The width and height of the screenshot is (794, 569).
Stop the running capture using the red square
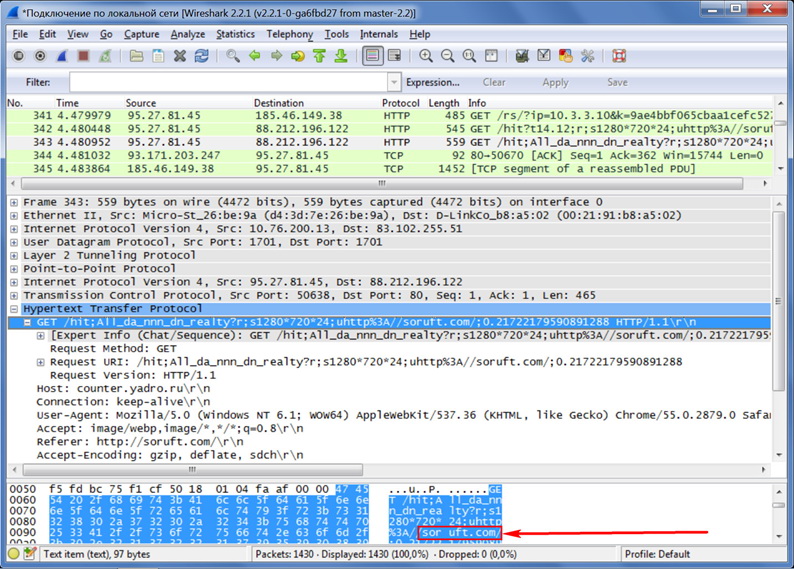click(84, 57)
